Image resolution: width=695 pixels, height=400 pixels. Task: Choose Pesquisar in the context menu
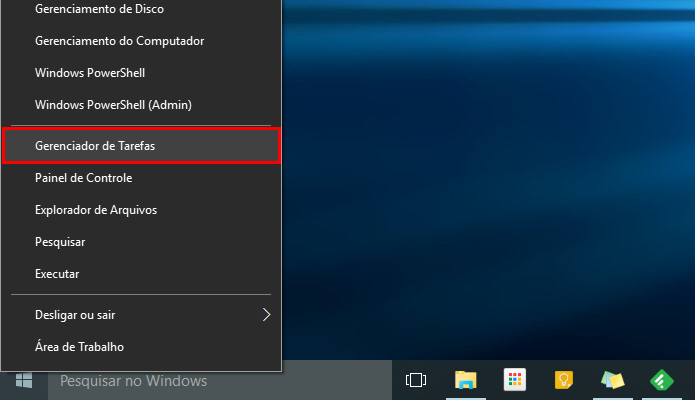click(x=141, y=242)
